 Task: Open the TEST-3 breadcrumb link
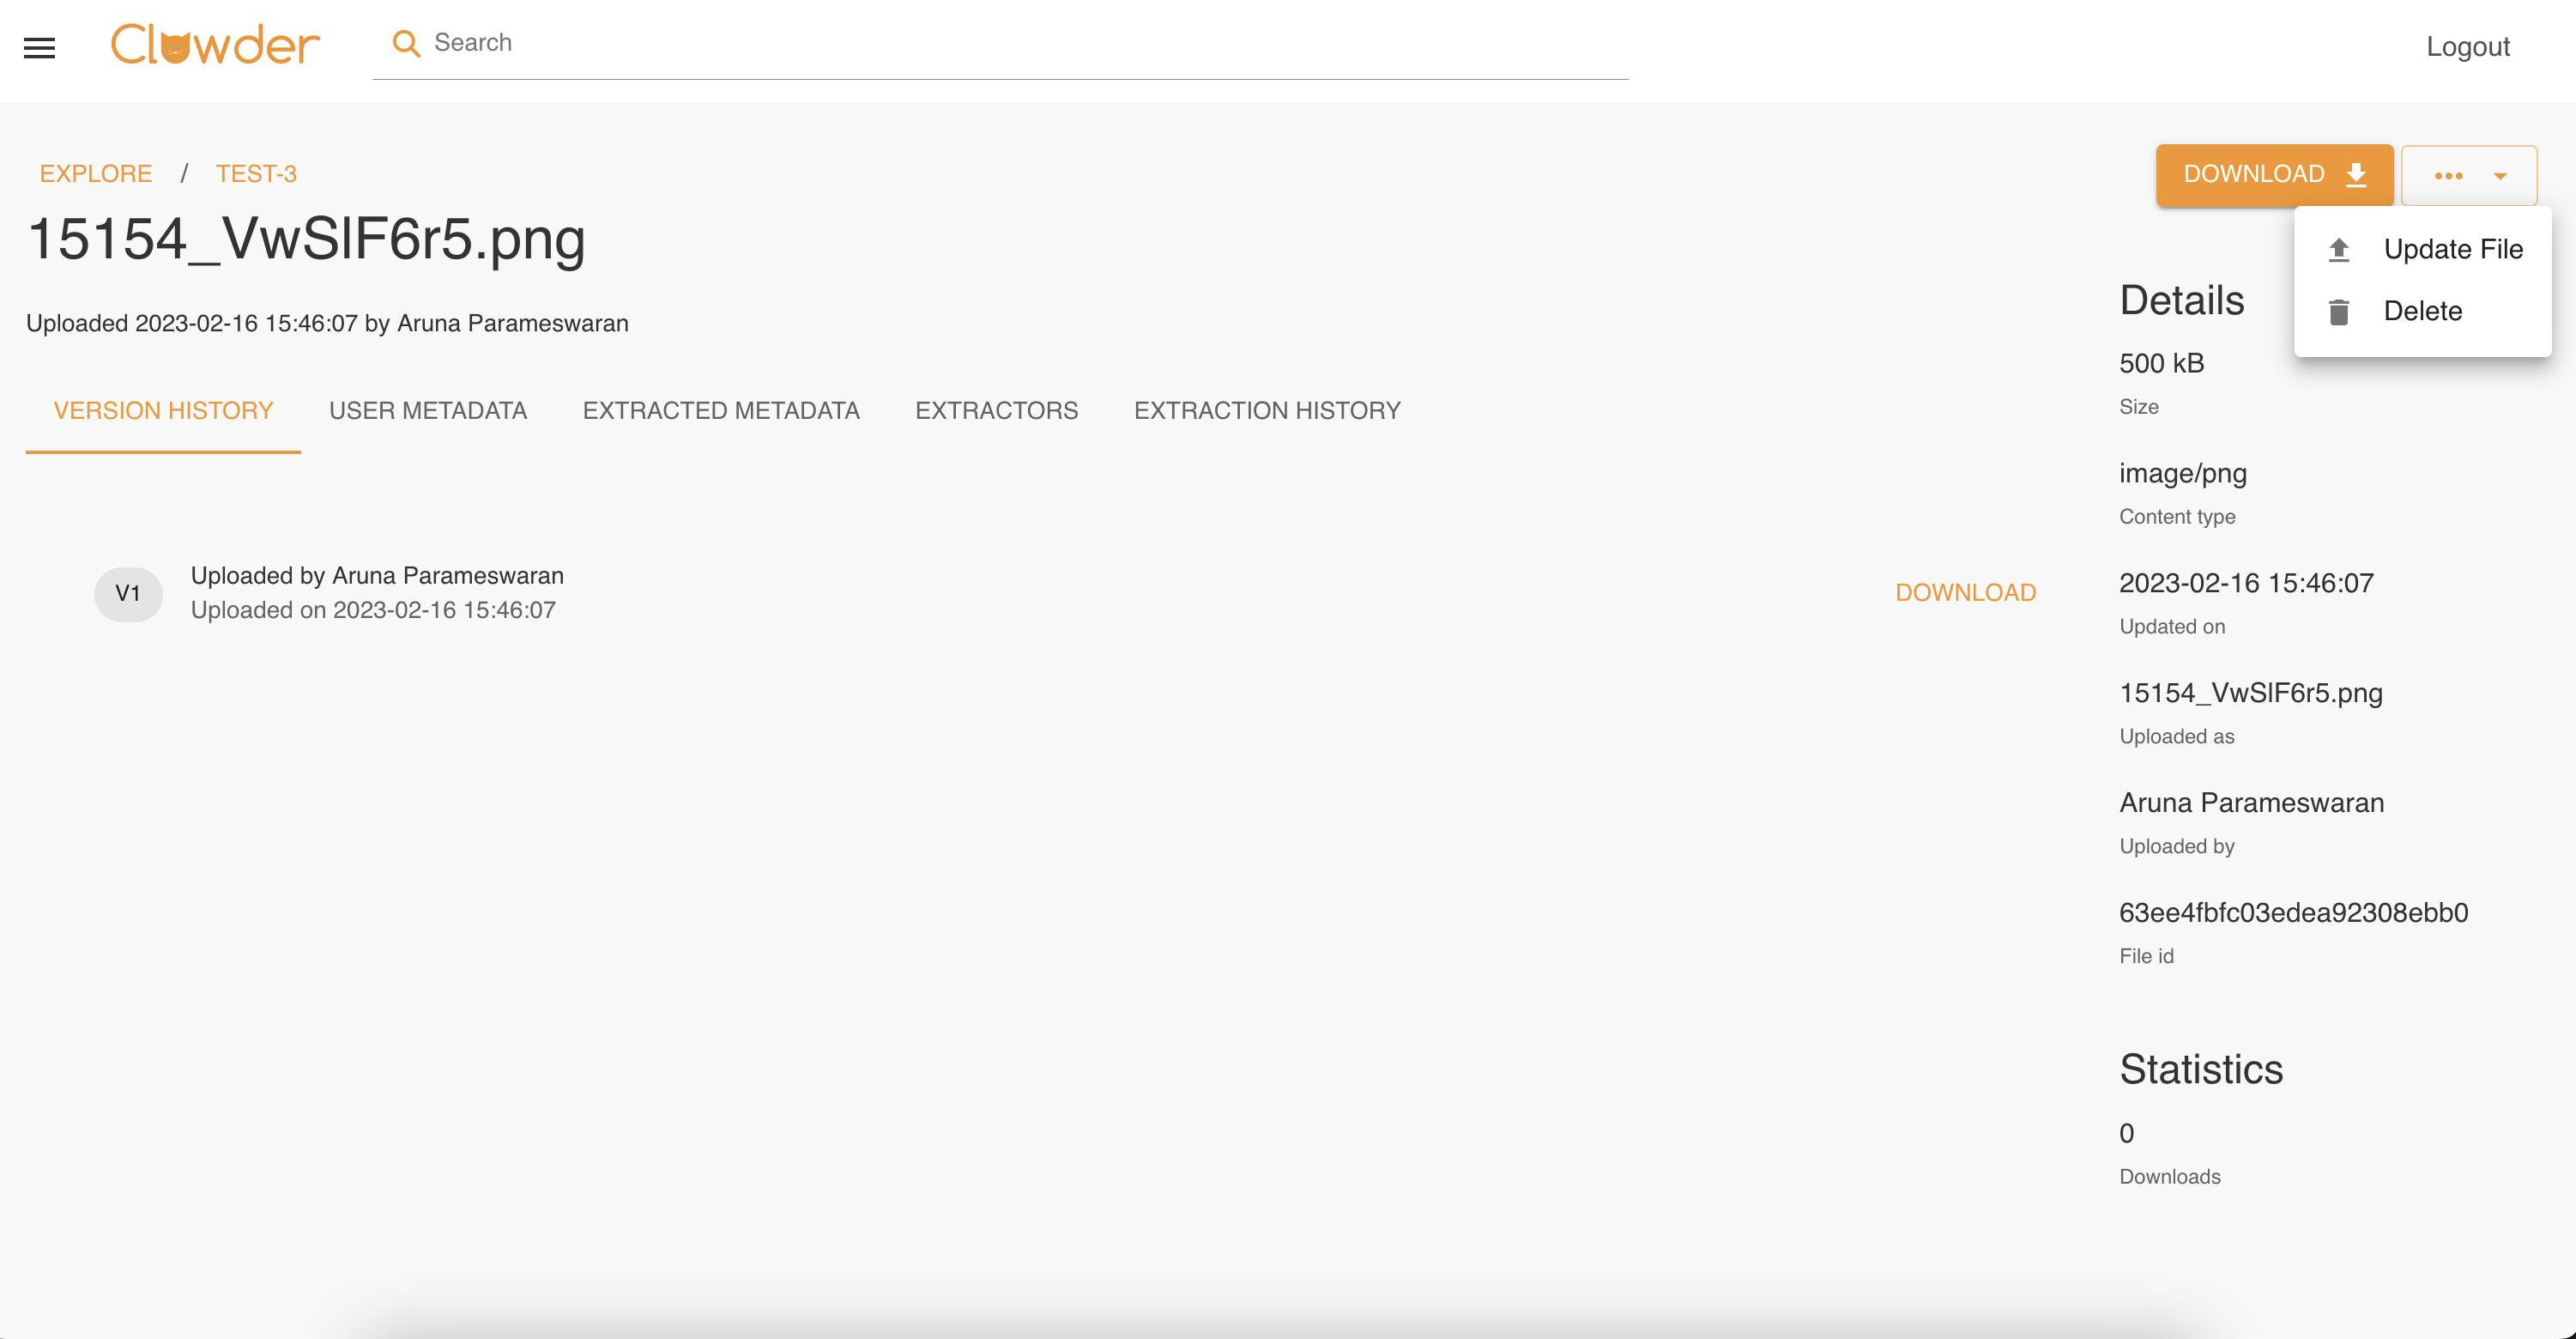tap(256, 173)
